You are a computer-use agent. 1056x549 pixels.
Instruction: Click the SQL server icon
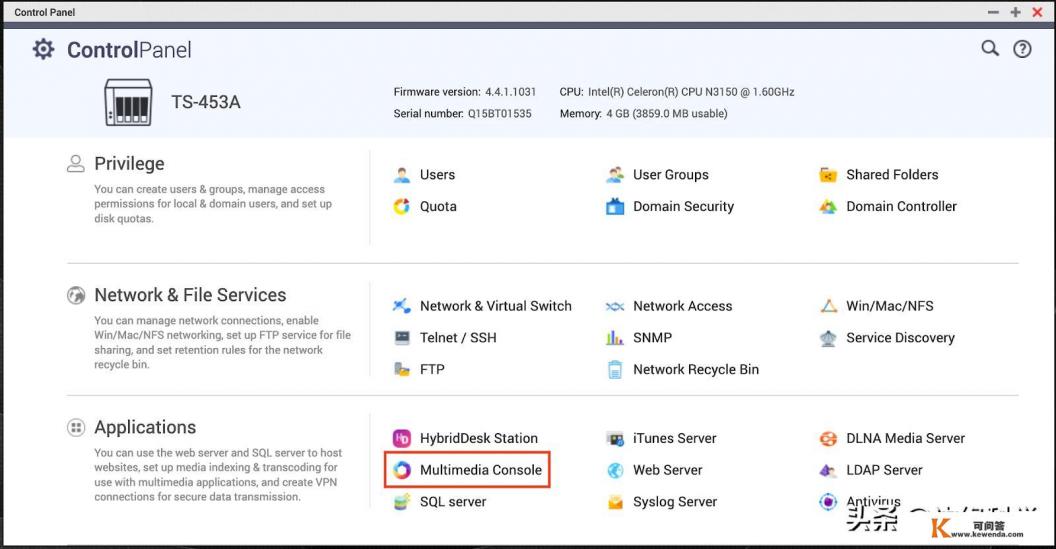402,502
